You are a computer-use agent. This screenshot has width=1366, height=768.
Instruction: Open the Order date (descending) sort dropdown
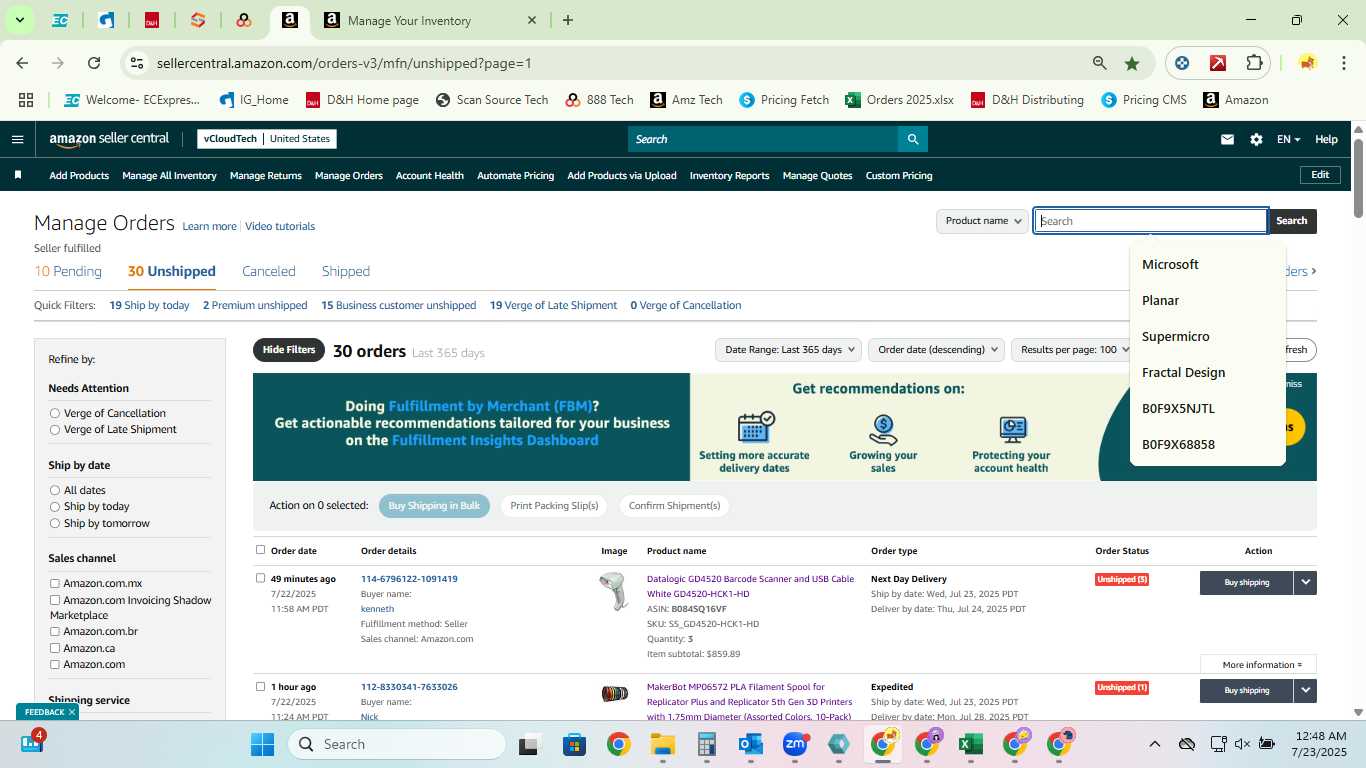937,350
